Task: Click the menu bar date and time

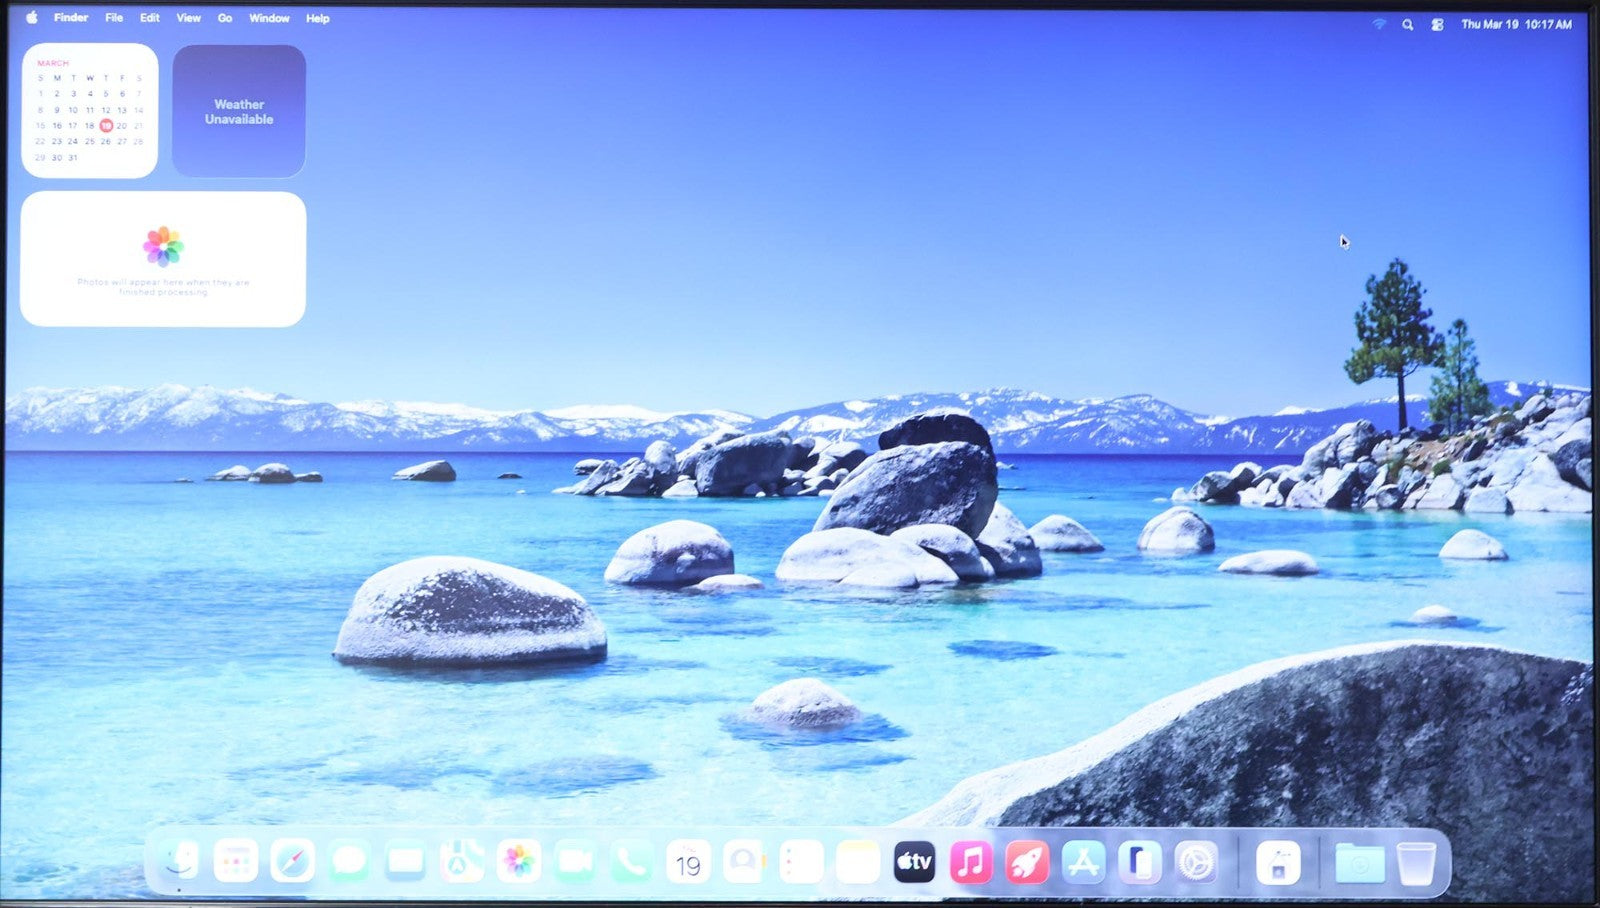Action: [x=1516, y=24]
